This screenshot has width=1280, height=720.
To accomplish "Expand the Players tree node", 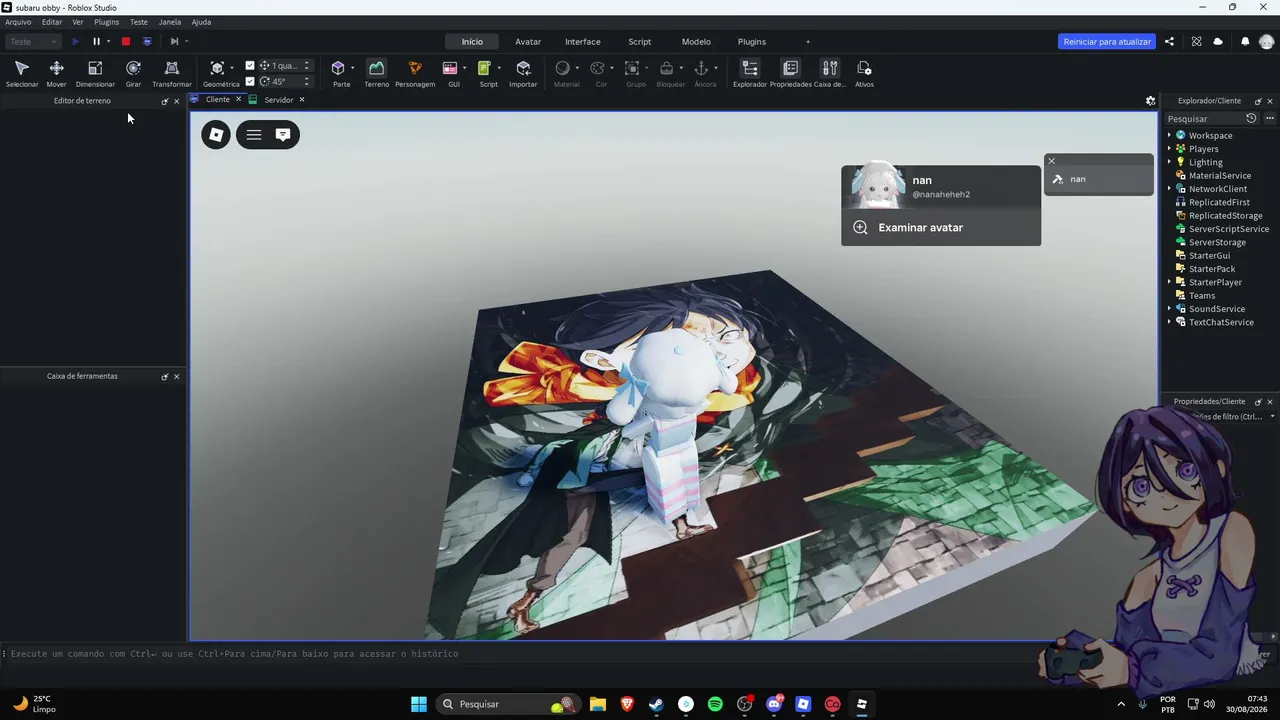I will (x=1169, y=149).
